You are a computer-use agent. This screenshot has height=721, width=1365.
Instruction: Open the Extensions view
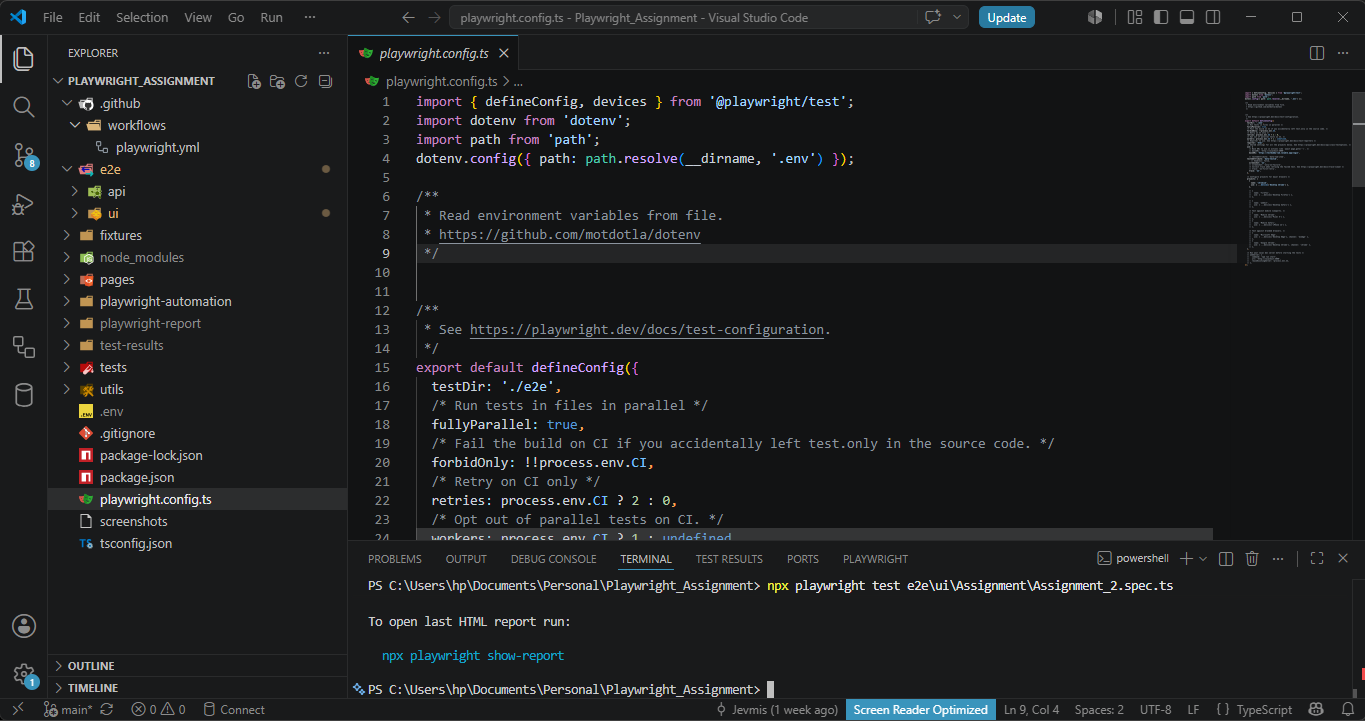point(23,251)
